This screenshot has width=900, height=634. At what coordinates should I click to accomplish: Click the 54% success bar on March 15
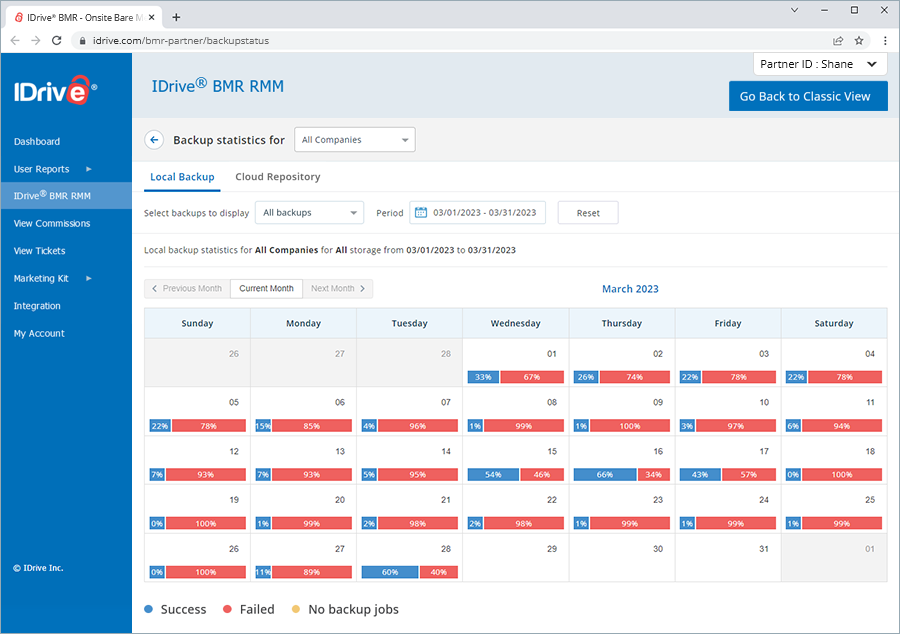click(x=493, y=474)
